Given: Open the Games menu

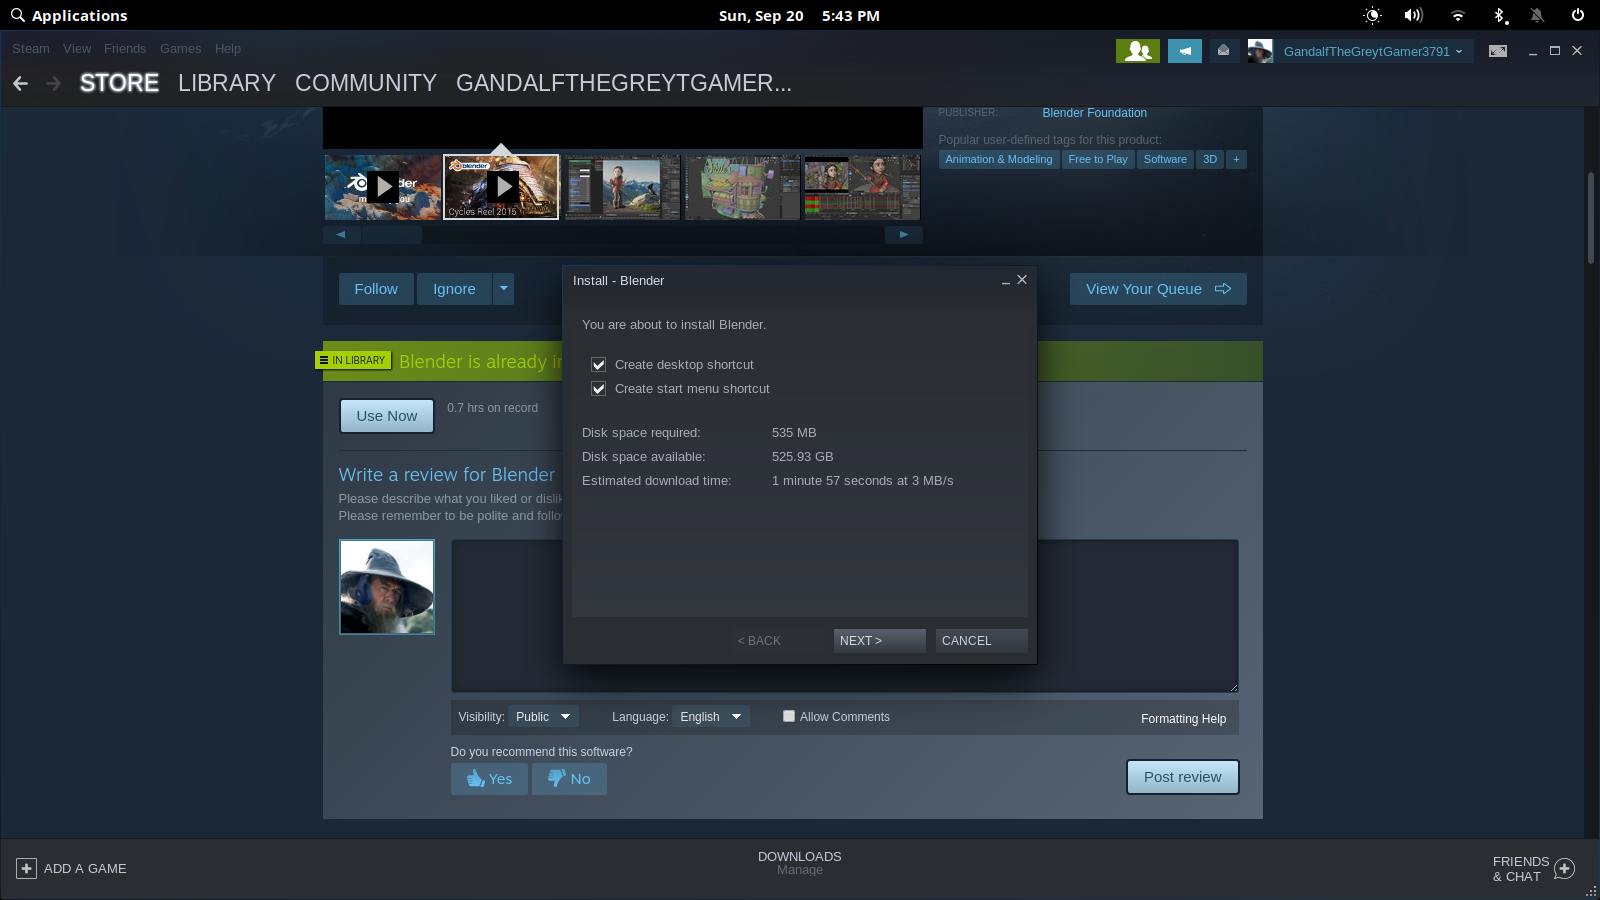Looking at the screenshot, I should pyautogui.click(x=181, y=48).
